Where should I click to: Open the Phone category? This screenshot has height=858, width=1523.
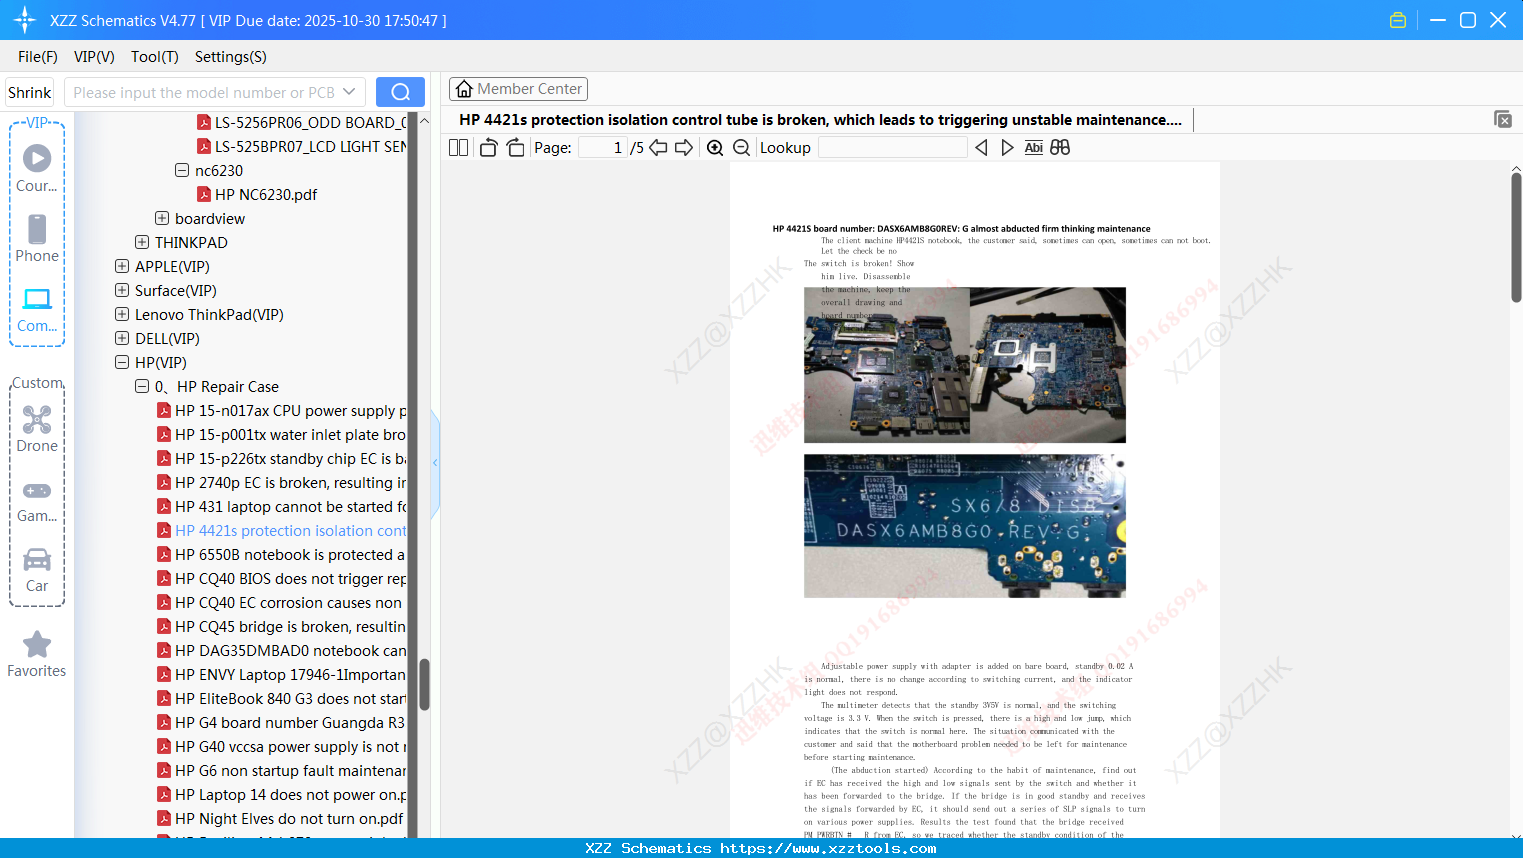click(x=37, y=238)
